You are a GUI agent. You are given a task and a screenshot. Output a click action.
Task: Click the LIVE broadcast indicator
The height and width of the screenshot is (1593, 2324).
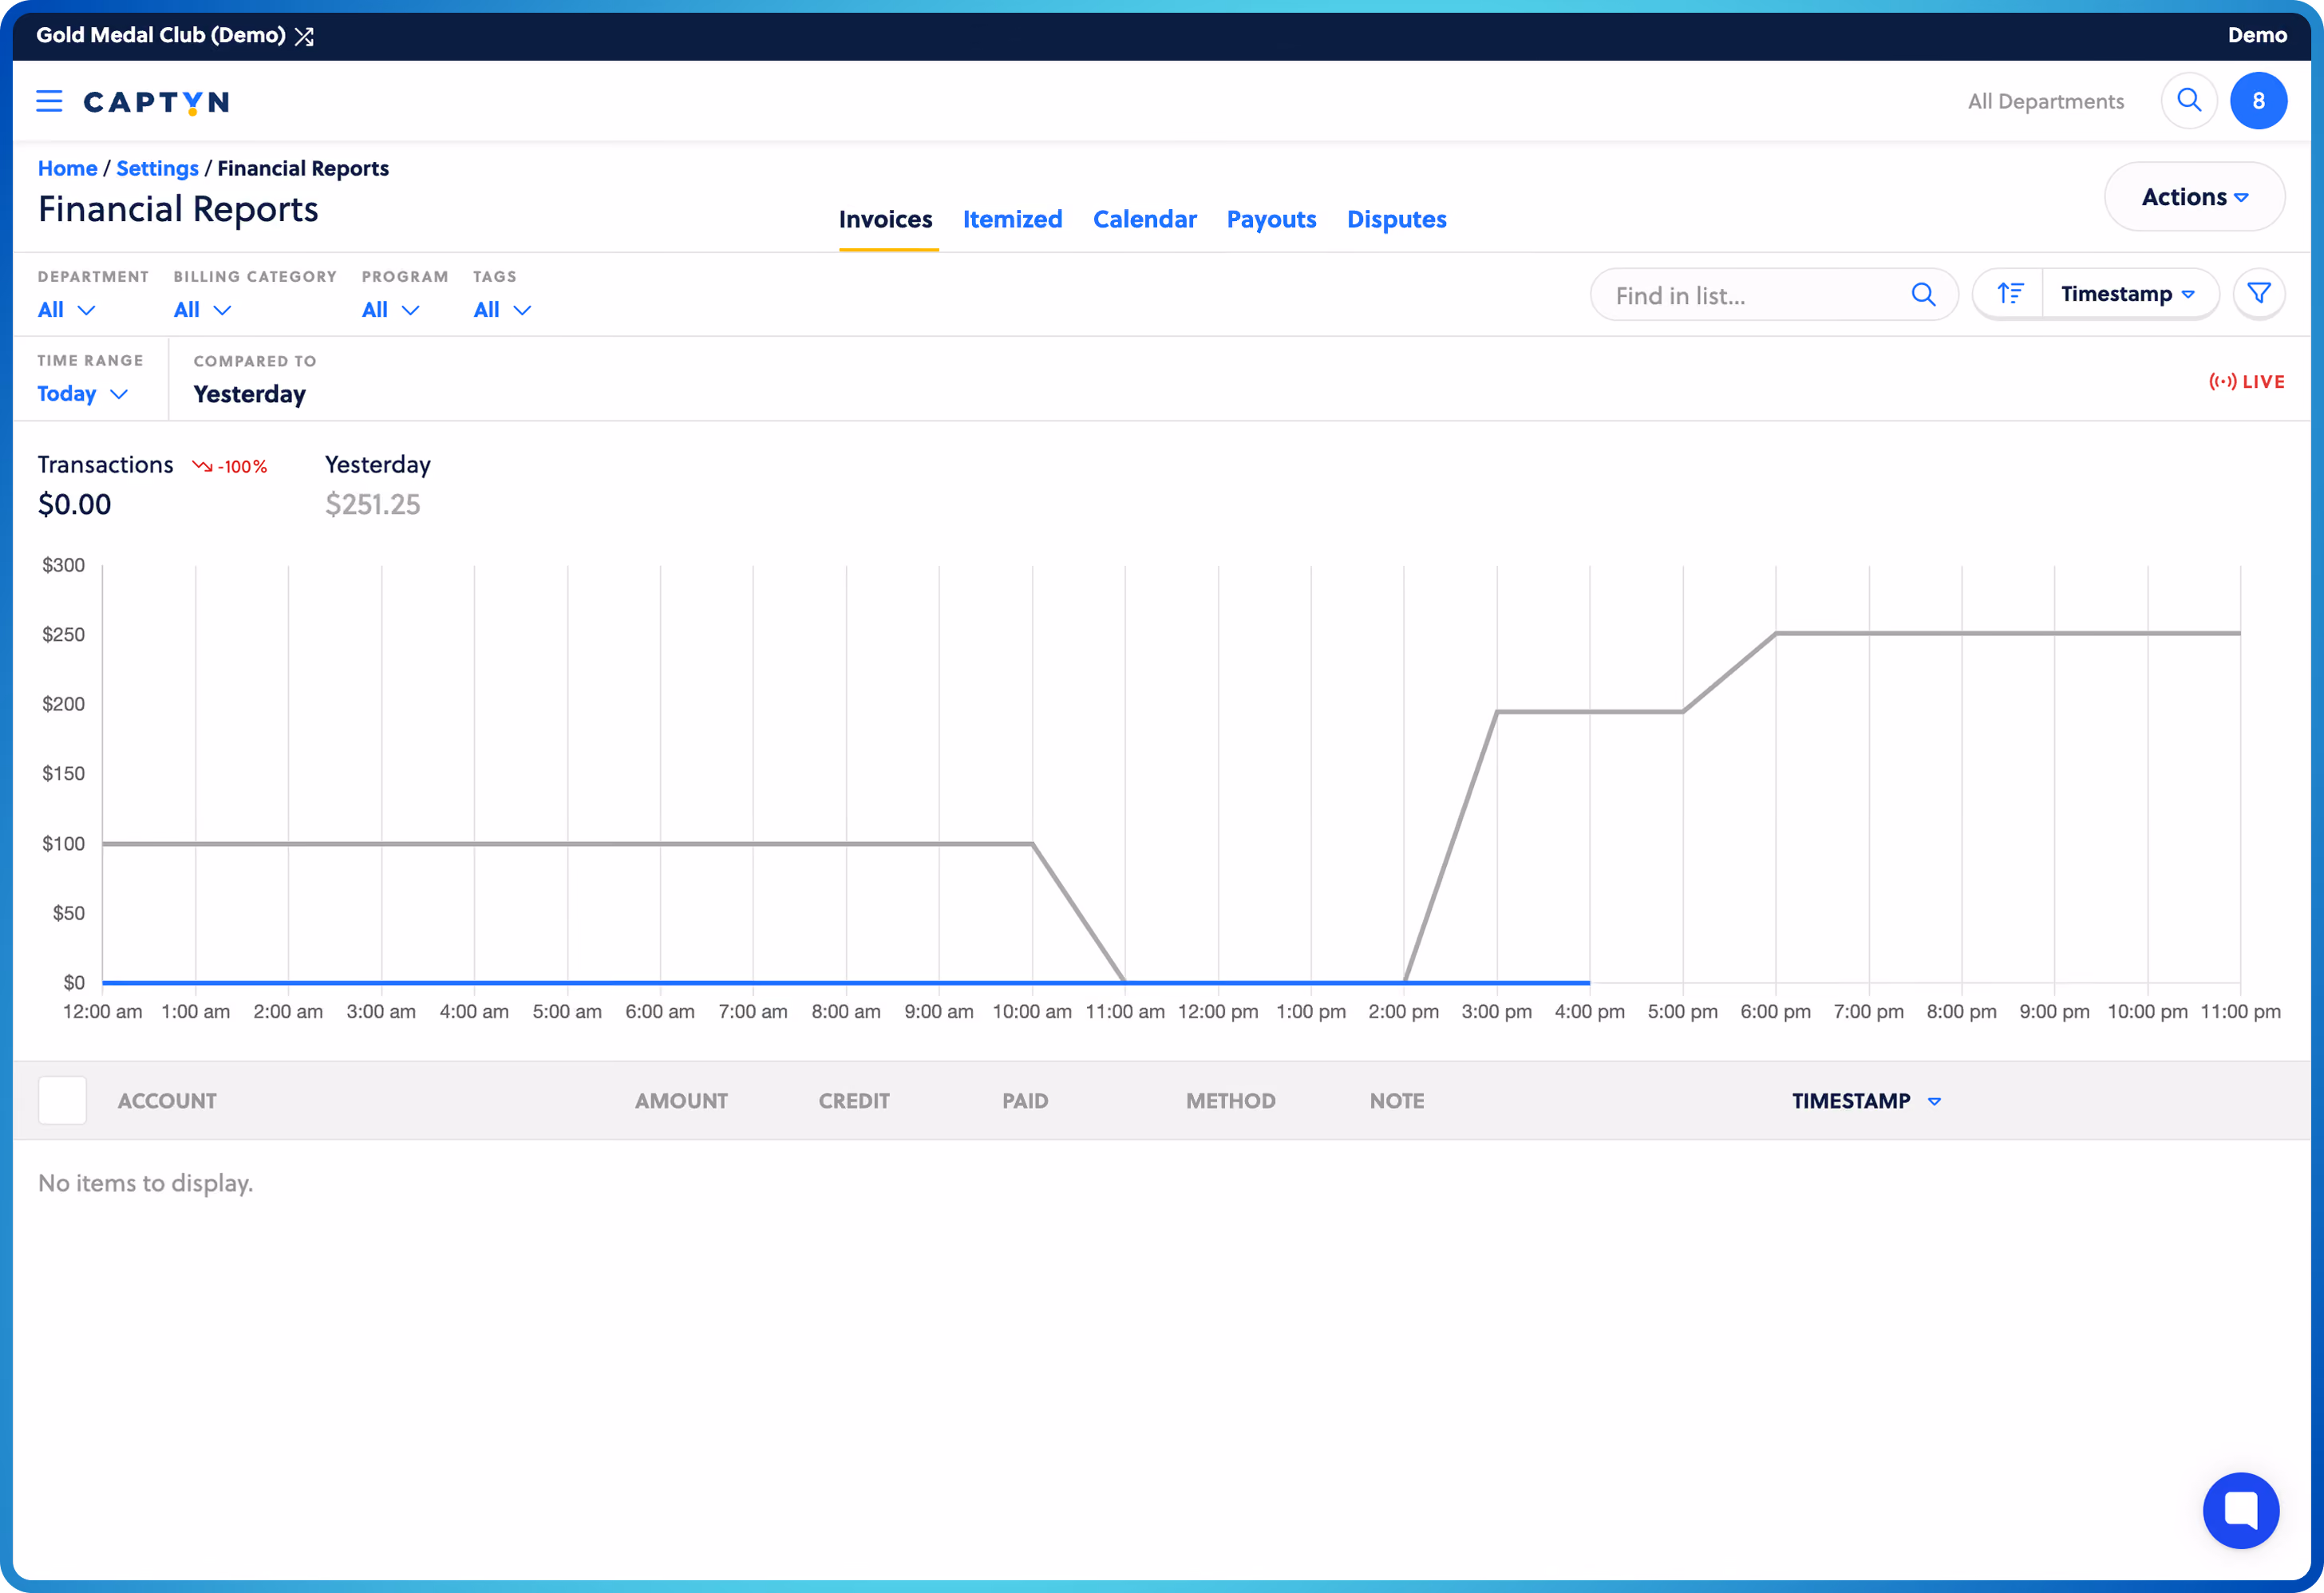2246,381
